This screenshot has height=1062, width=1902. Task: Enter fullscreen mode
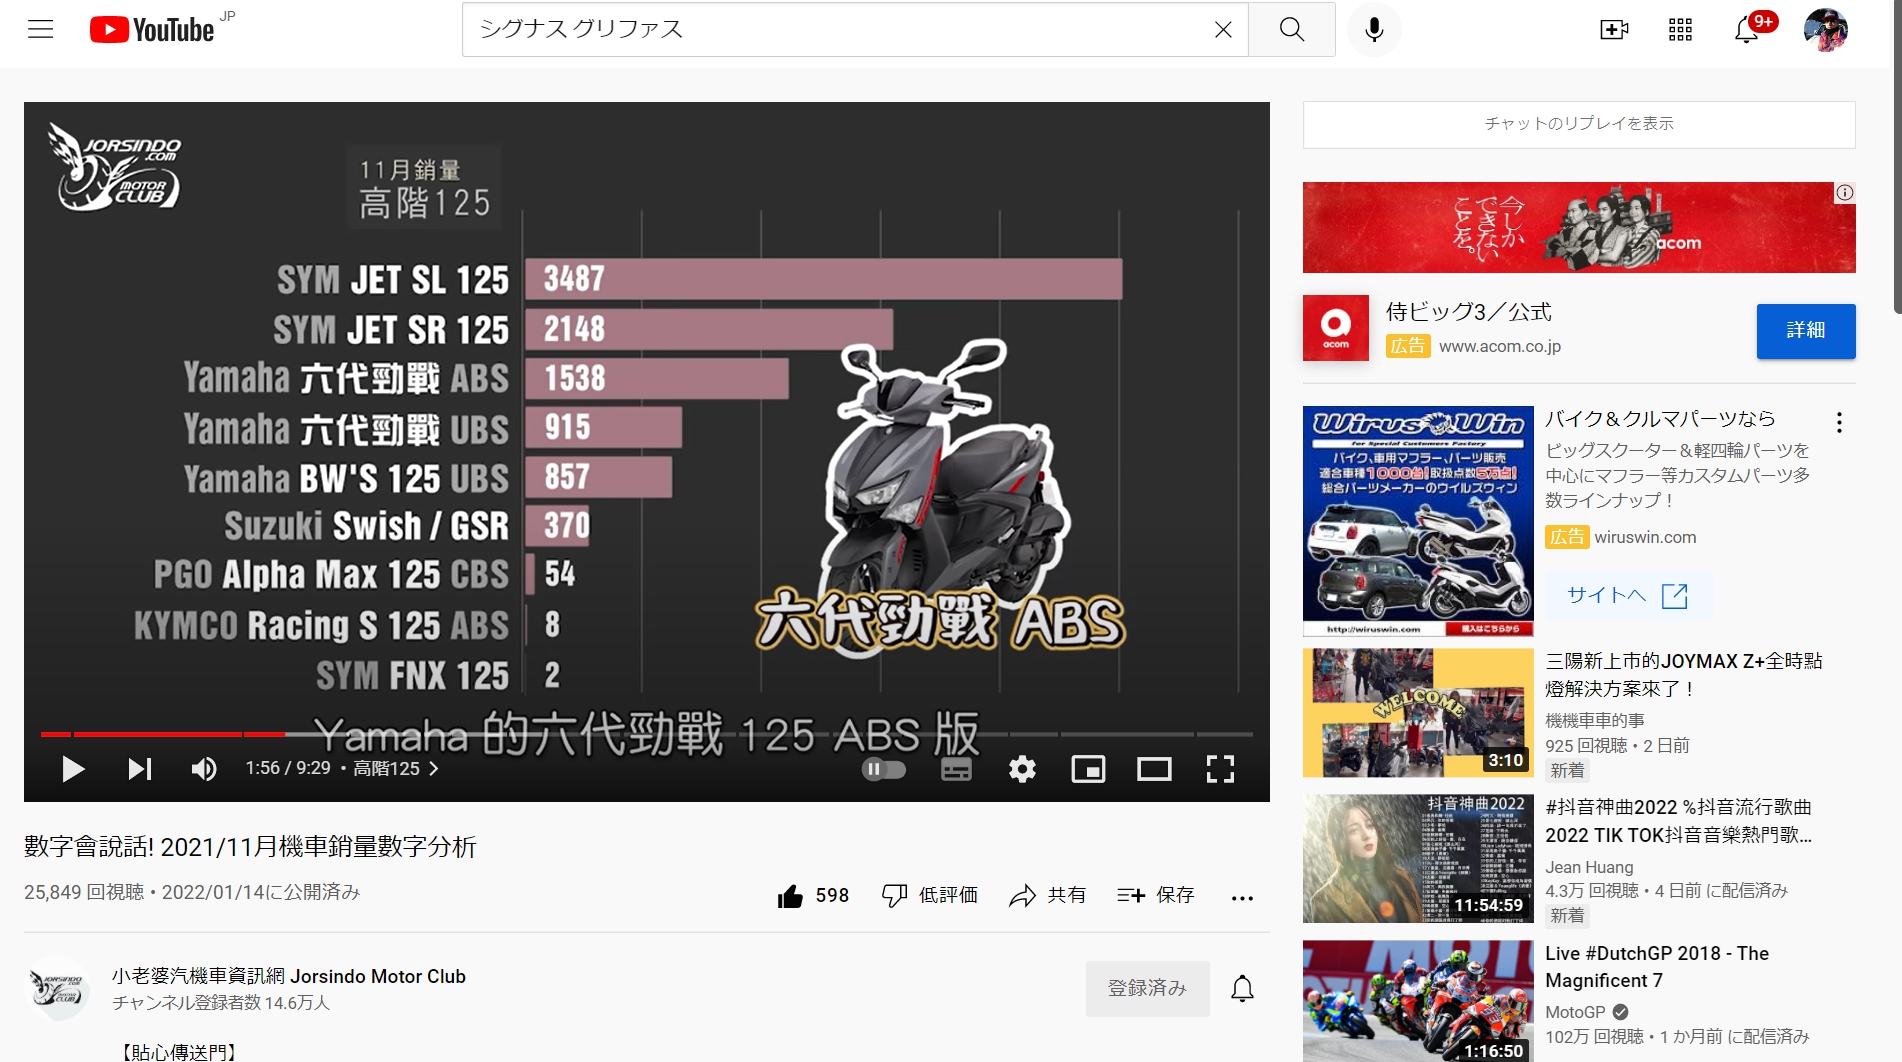1220,768
